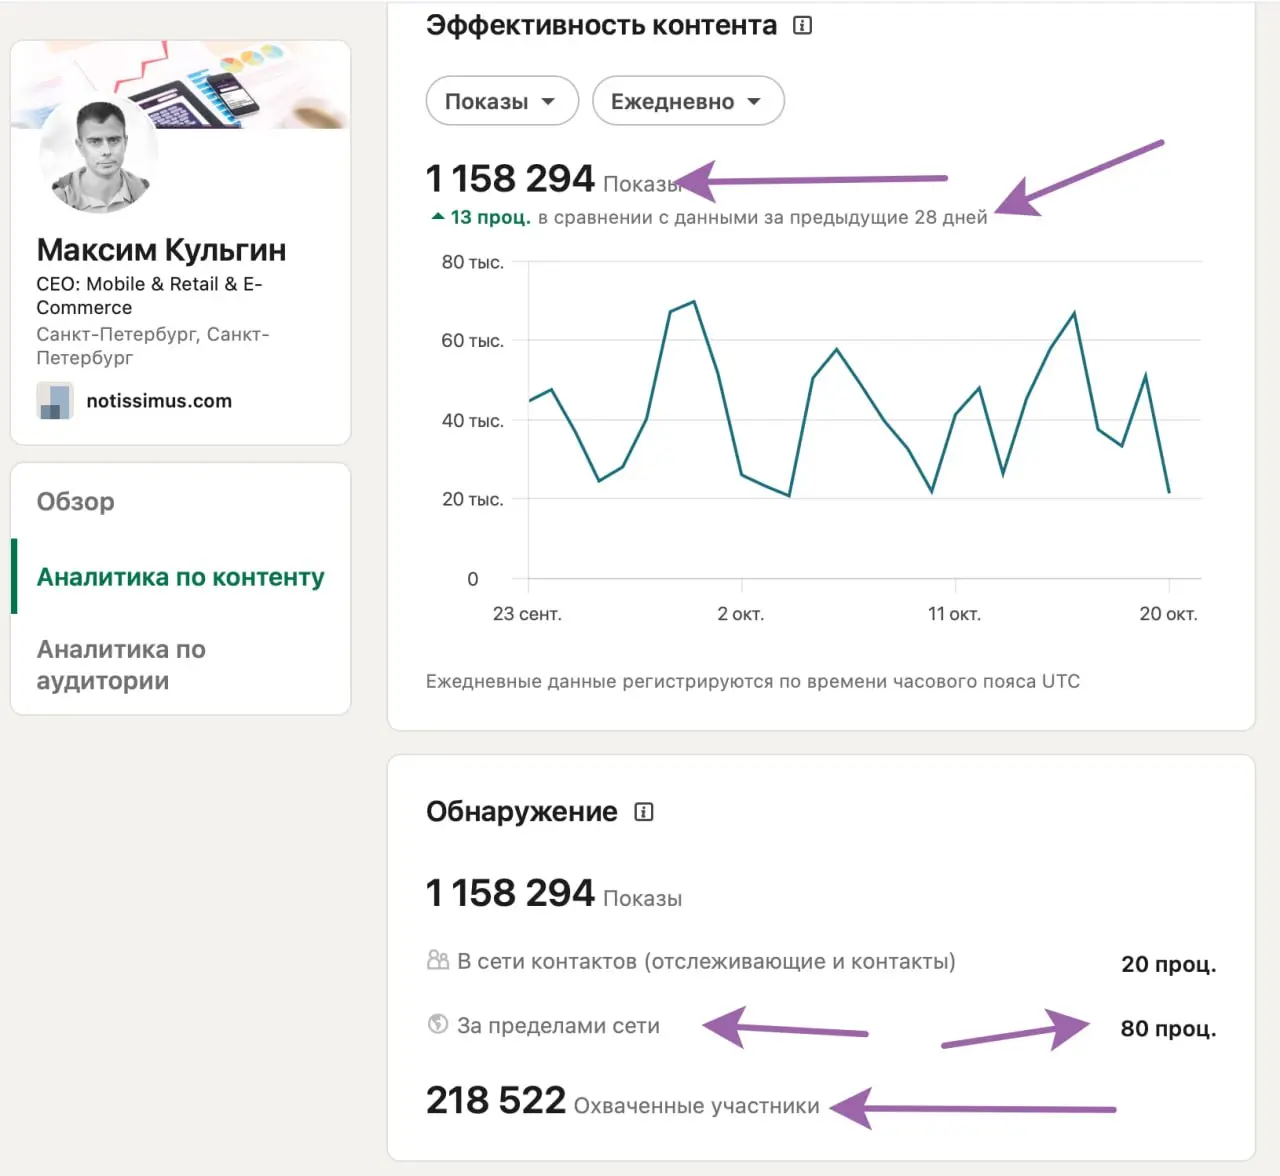Click the 1 158 294 total above the chart
This screenshot has height=1176, width=1280.
click(x=510, y=179)
